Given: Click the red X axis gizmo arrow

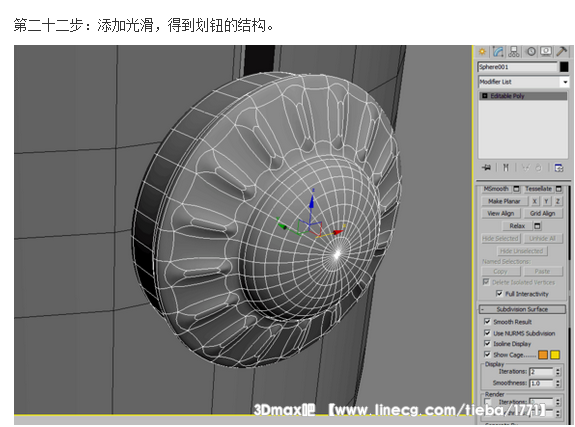Looking at the screenshot, I should point(337,232).
